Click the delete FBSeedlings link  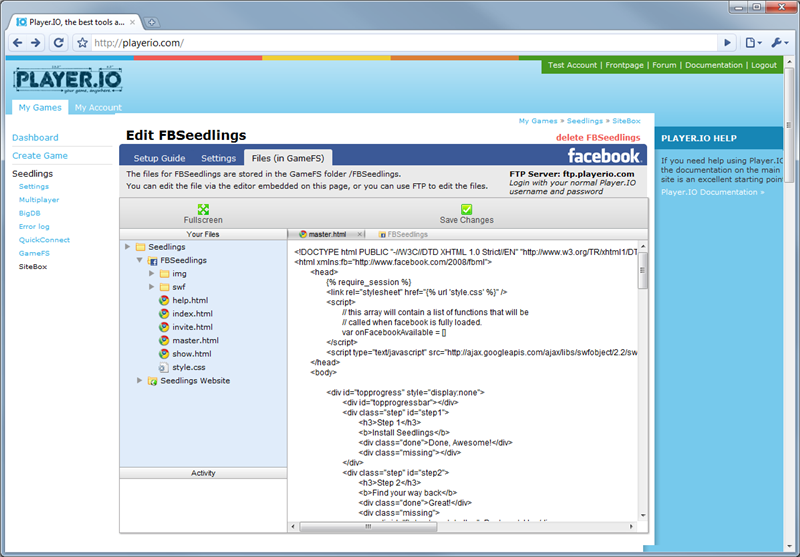[598, 137]
